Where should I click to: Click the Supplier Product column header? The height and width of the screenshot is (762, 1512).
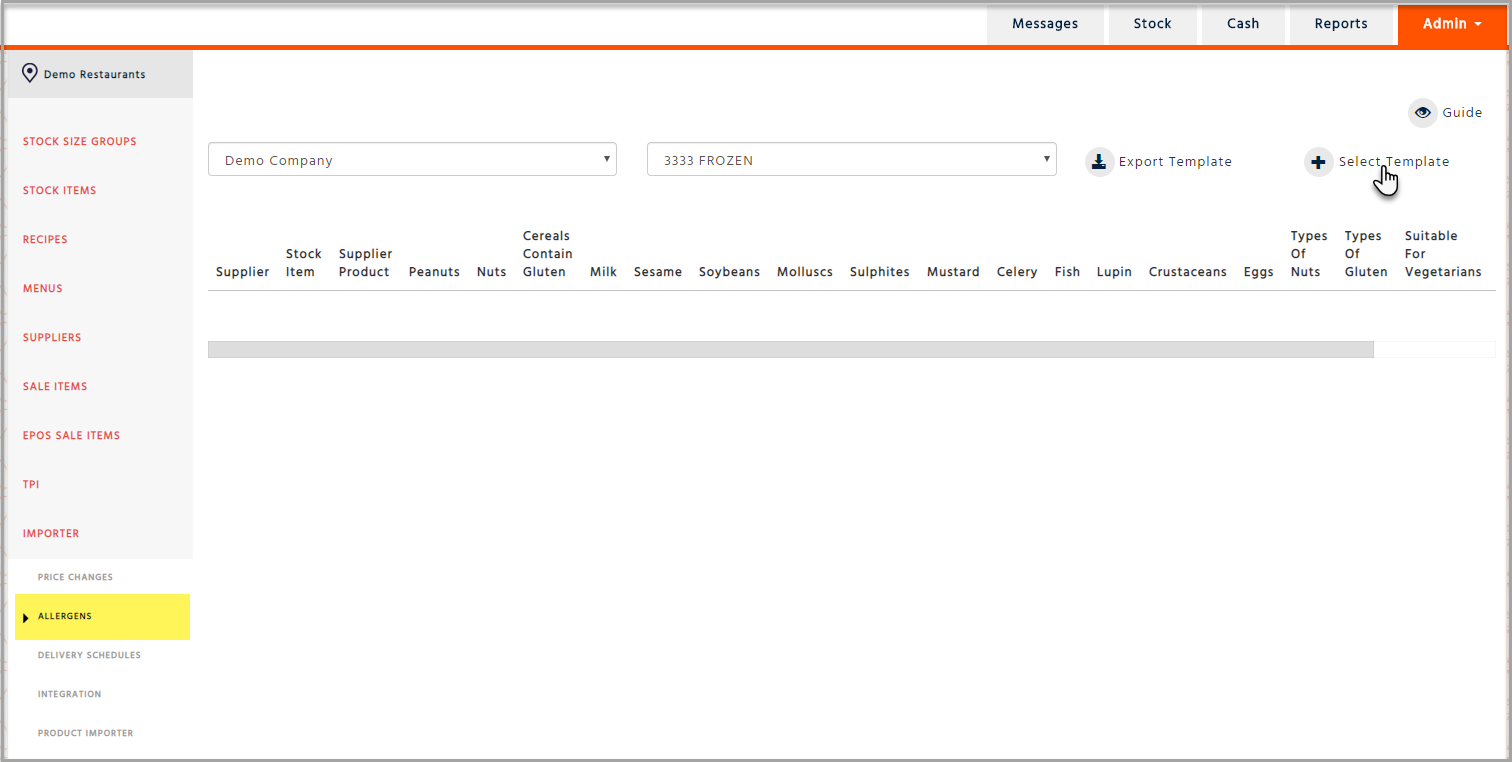click(x=366, y=263)
